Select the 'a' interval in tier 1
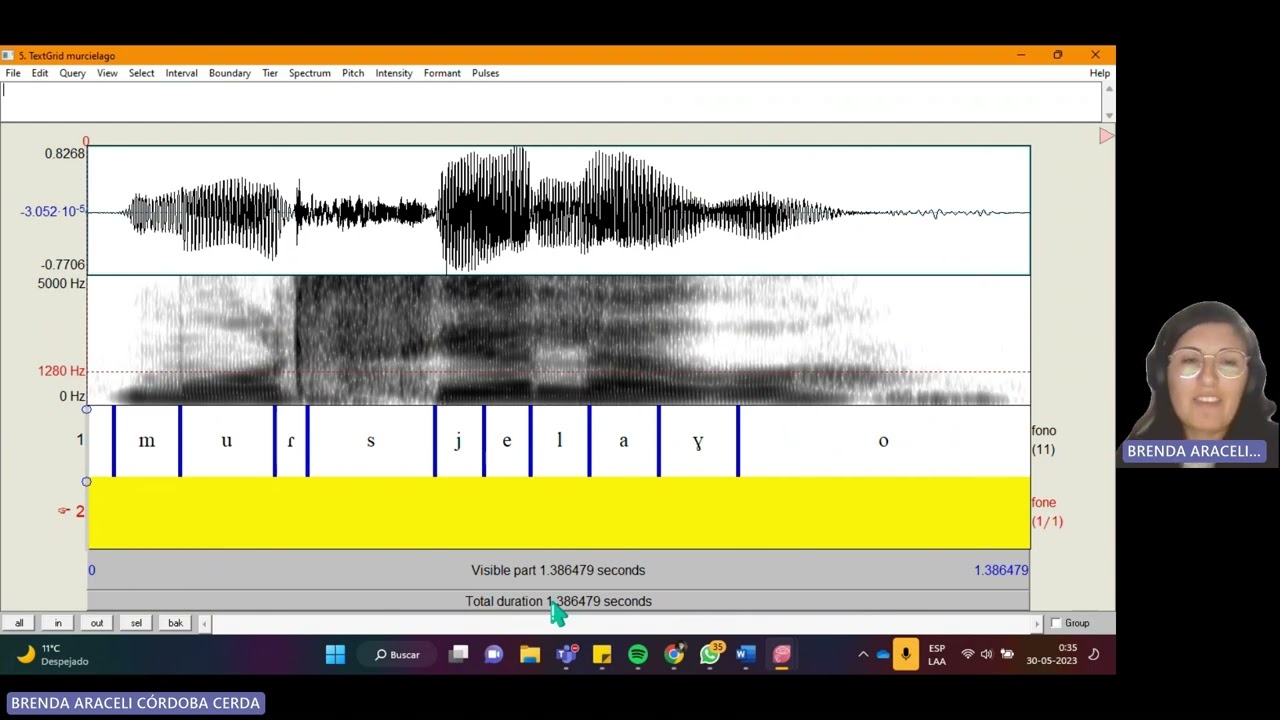This screenshot has width=1280, height=720. 624,441
